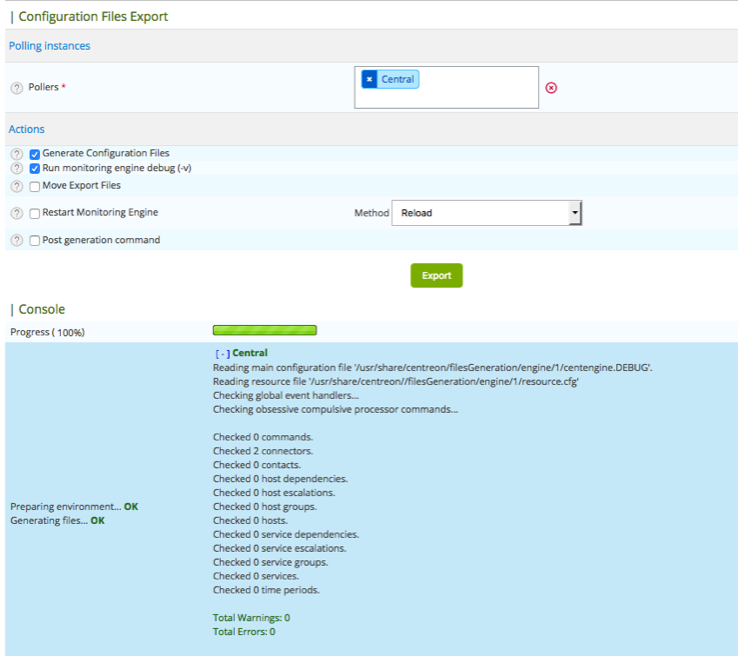The image size is (738, 656).
Task: Click help icon next to Pollers
Action: [16, 88]
